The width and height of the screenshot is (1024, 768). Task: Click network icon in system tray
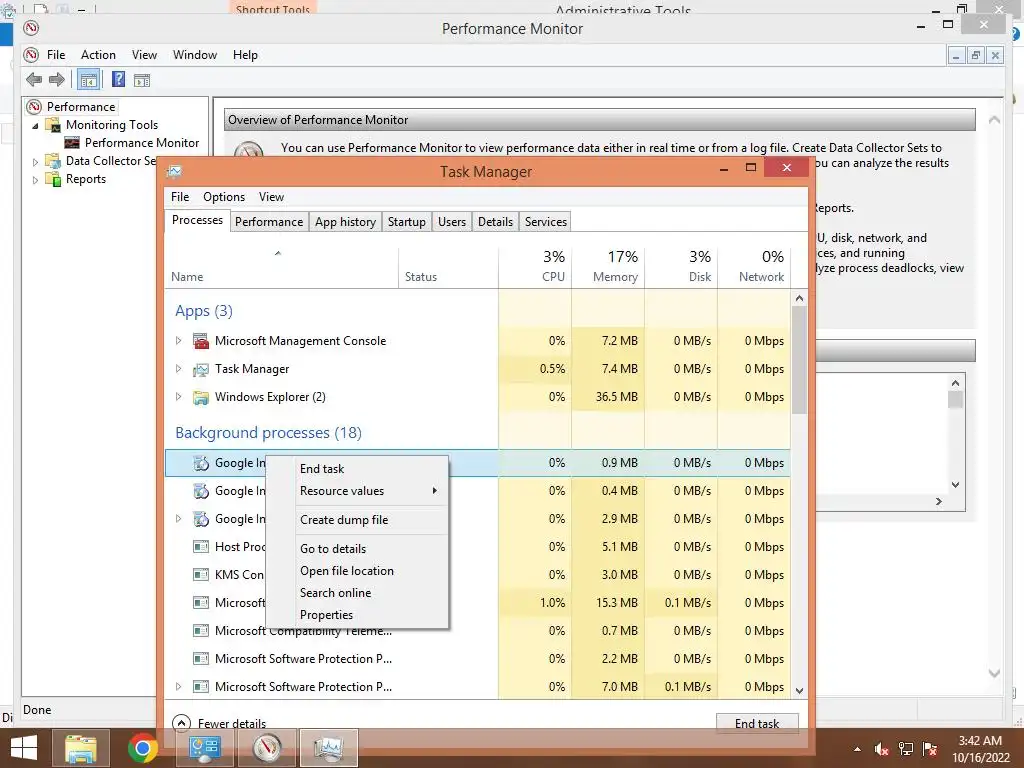[x=906, y=749]
